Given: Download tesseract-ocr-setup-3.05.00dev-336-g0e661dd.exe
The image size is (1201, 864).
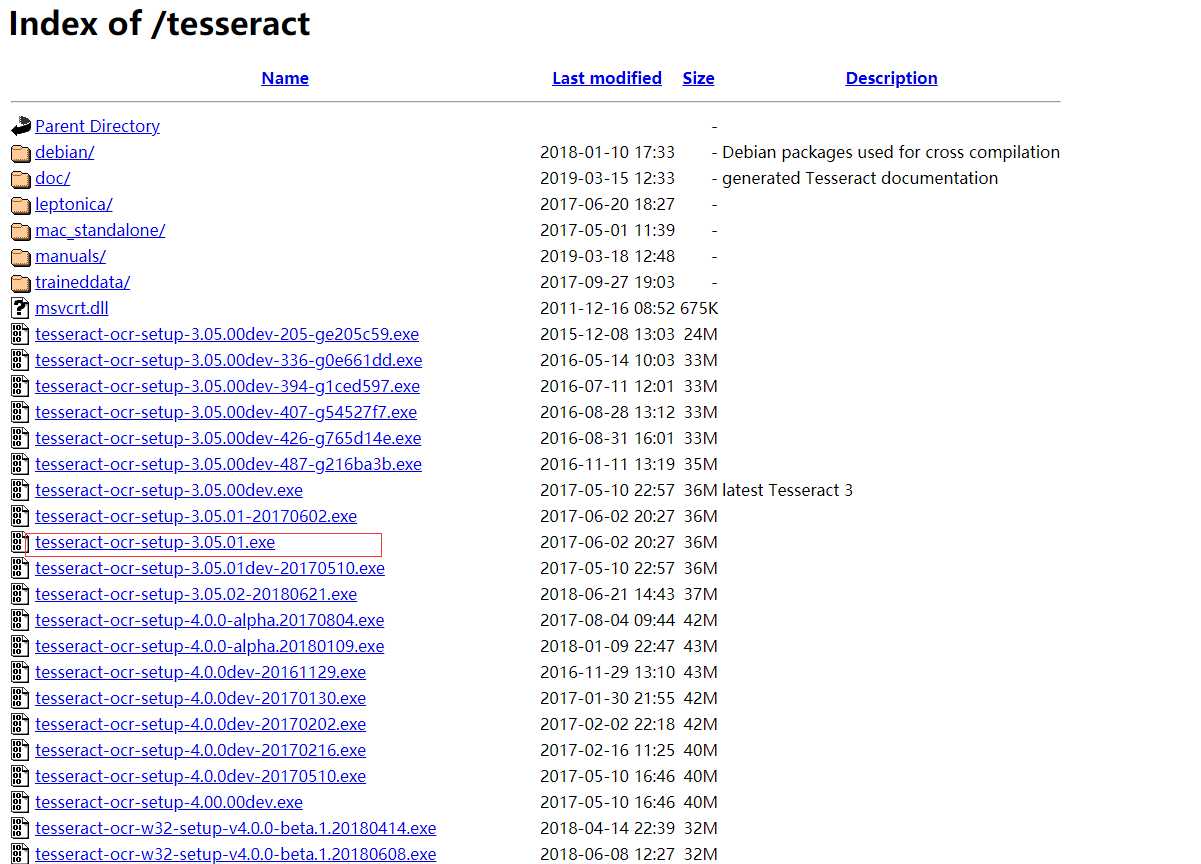Looking at the screenshot, I should (229, 360).
